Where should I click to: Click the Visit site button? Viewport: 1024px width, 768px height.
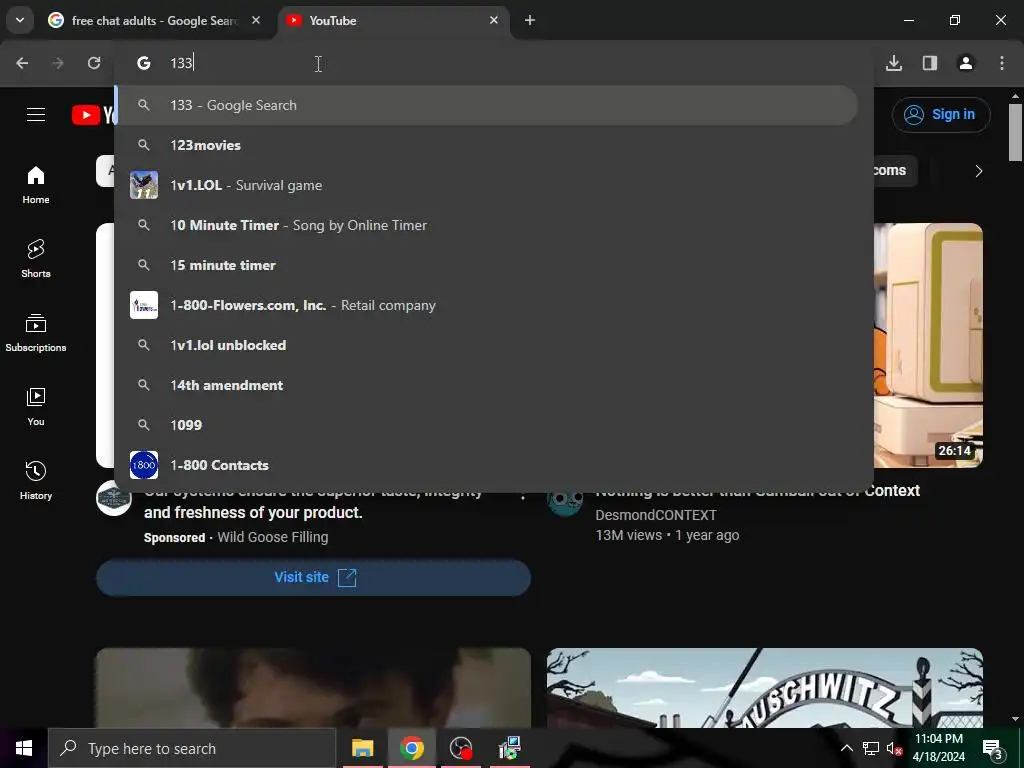pos(313,577)
